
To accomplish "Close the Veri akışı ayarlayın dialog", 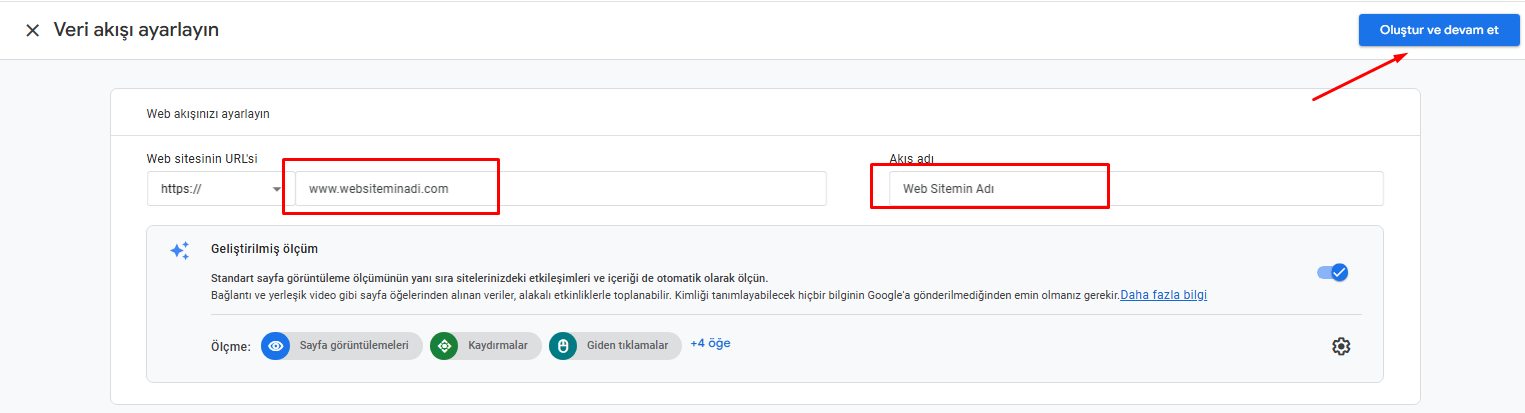I will click(33, 30).
